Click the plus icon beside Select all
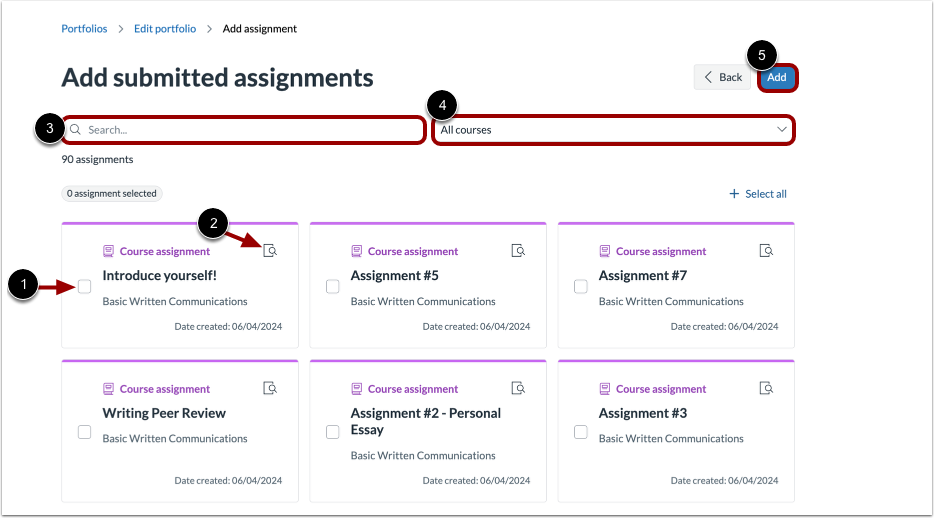 pos(734,194)
